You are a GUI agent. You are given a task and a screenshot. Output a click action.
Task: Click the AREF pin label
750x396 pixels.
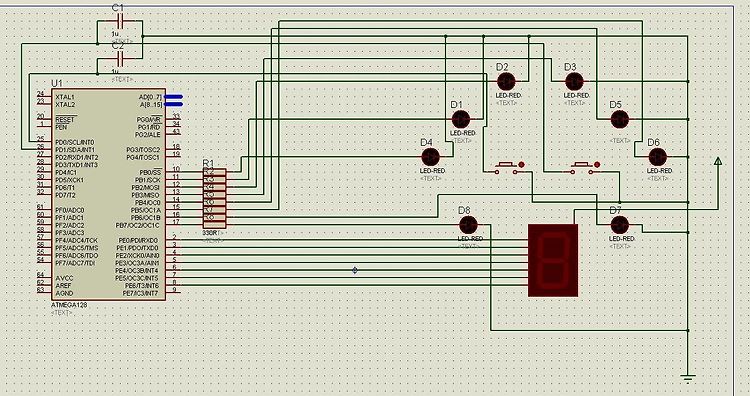pyautogui.click(x=63, y=286)
